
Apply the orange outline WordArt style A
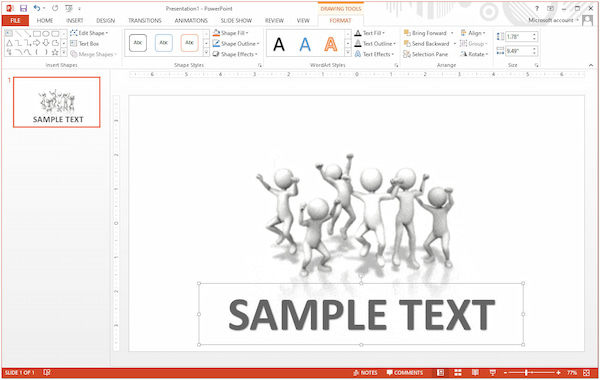pos(331,44)
